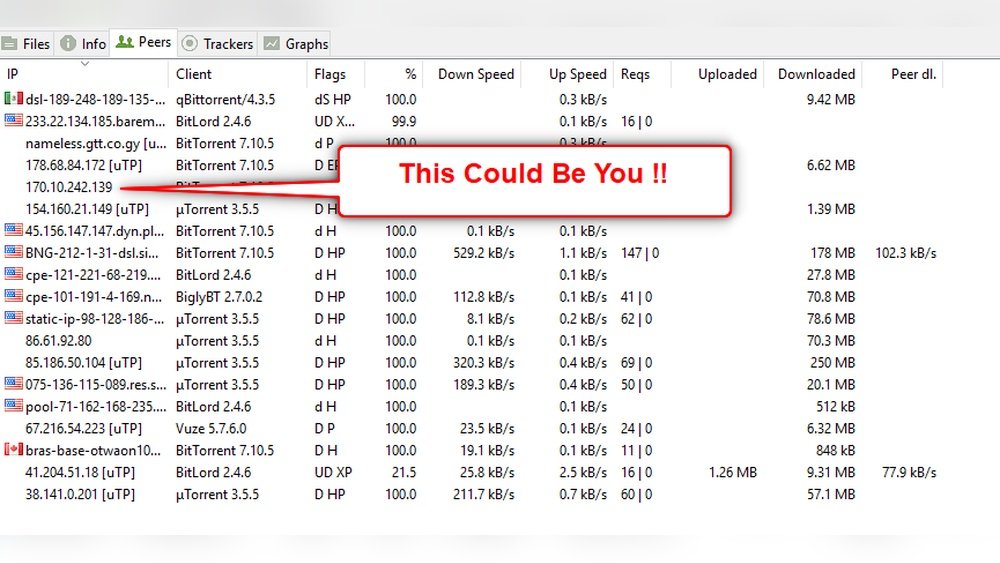The image size is (1000, 563).
Task: Click the Up Speed column header
Action: pos(577,74)
